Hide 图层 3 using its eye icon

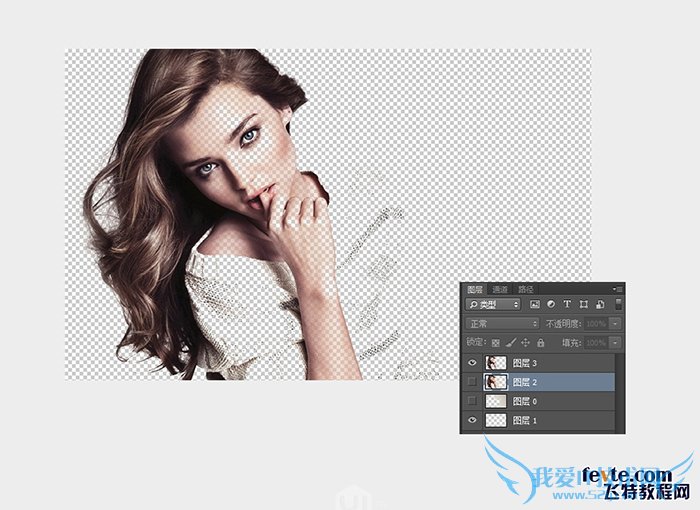(472, 363)
